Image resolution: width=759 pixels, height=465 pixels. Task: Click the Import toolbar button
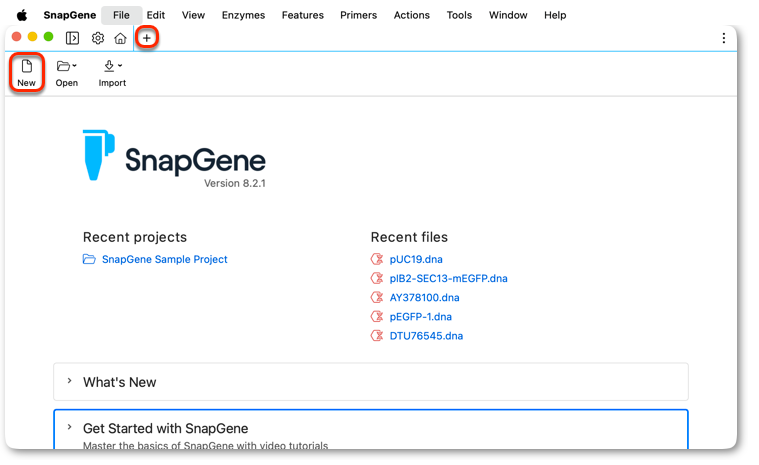click(x=112, y=73)
